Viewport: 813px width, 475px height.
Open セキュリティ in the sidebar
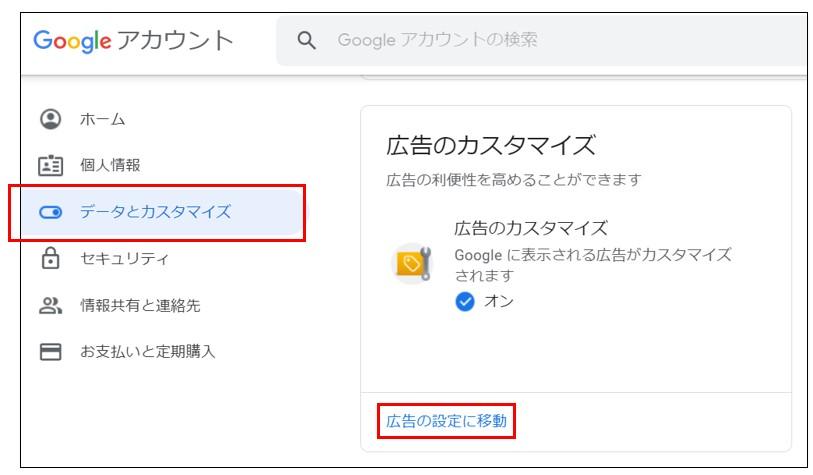click(x=124, y=258)
